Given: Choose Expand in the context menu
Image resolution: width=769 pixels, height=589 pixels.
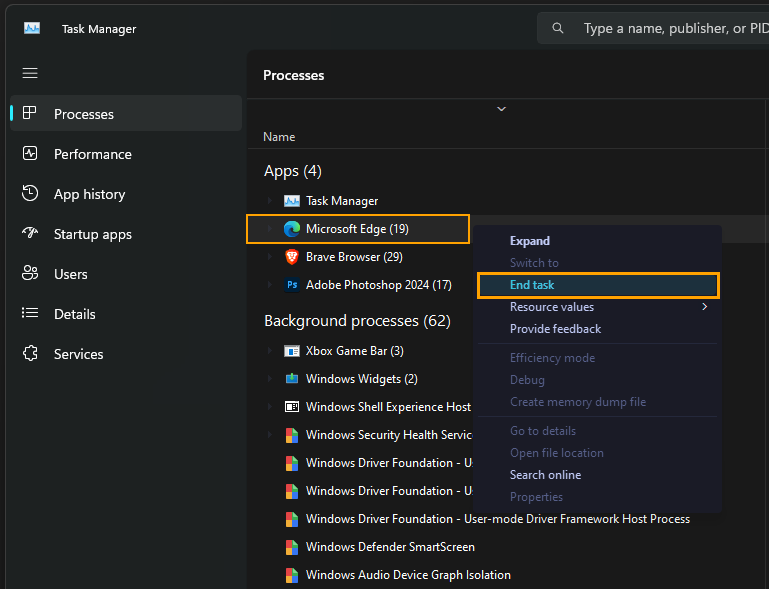Looking at the screenshot, I should 597,241.
